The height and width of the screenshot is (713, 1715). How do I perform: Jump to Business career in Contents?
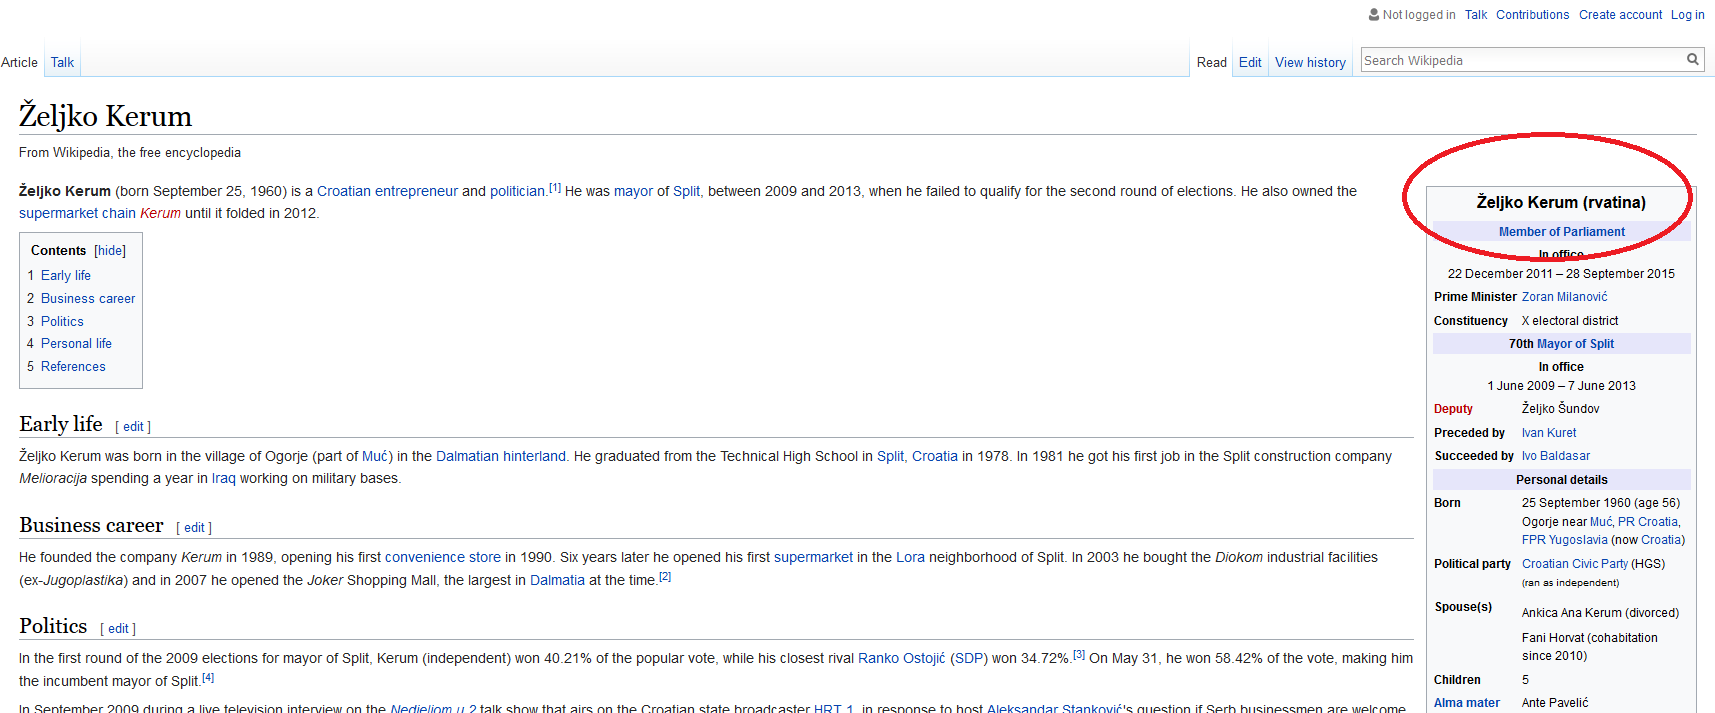point(88,298)
